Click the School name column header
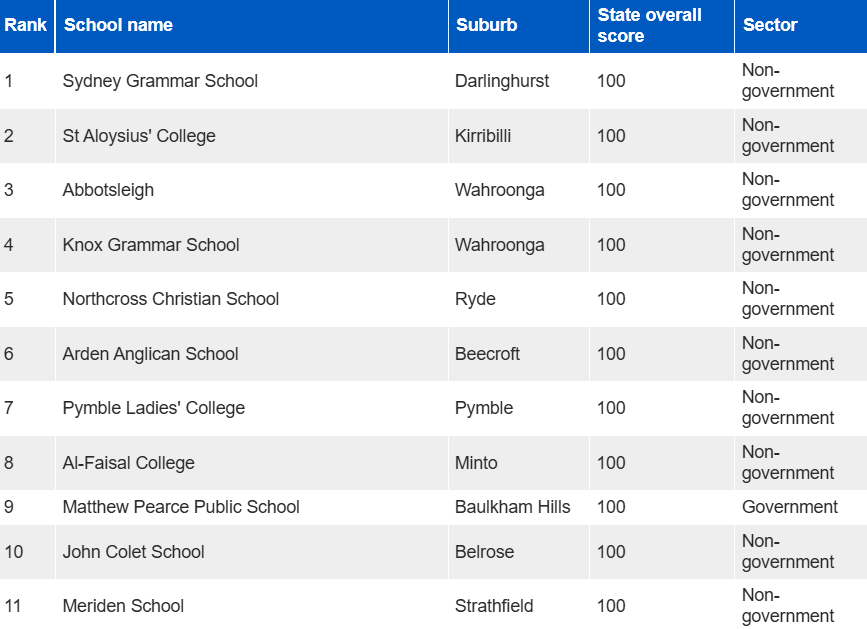 pos(118,25)
